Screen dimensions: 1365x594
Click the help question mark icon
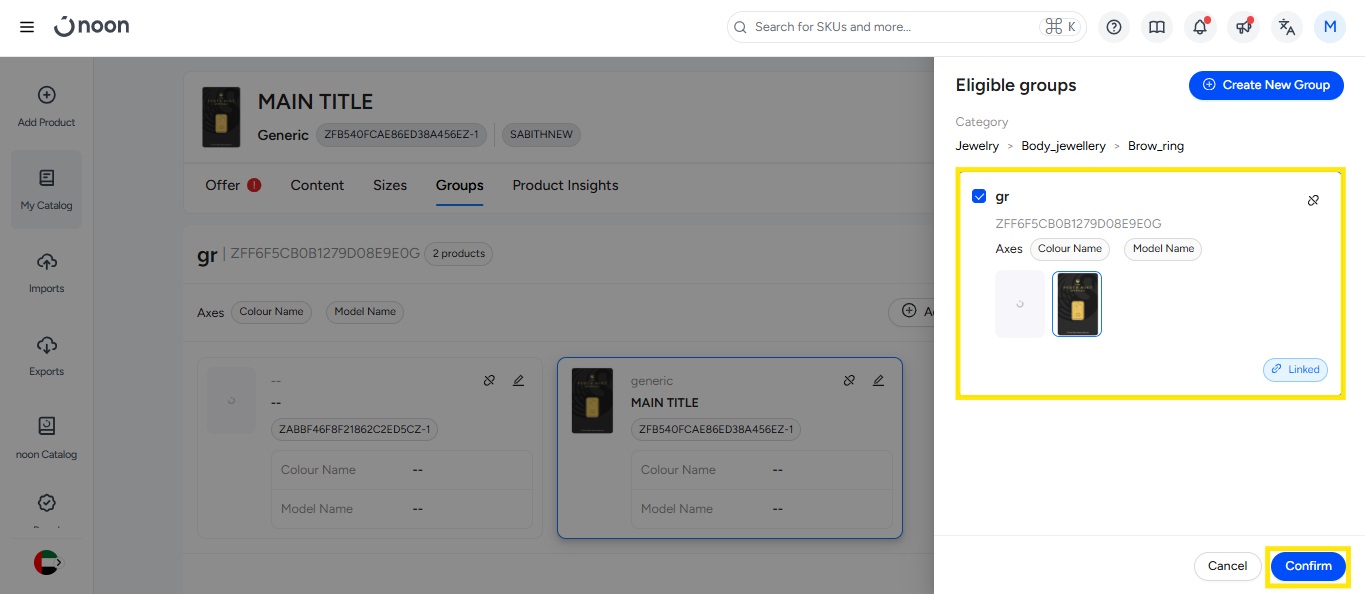coord(1114,27)
